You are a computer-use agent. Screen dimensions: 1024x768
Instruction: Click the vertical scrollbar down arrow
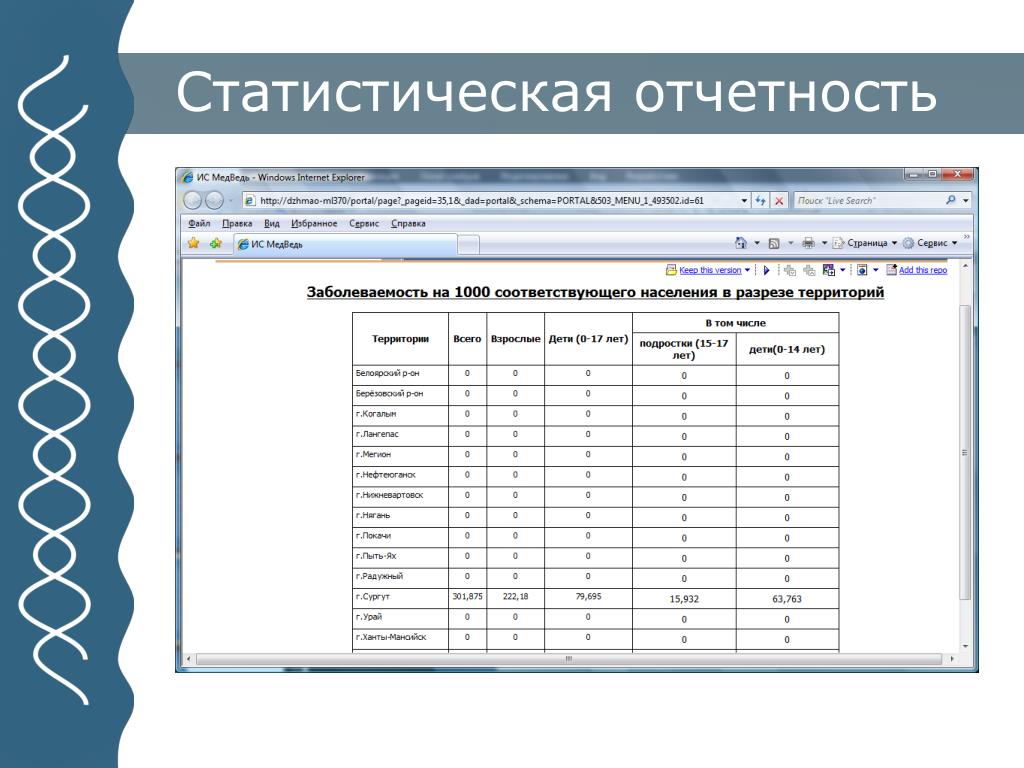click(965, 647)
